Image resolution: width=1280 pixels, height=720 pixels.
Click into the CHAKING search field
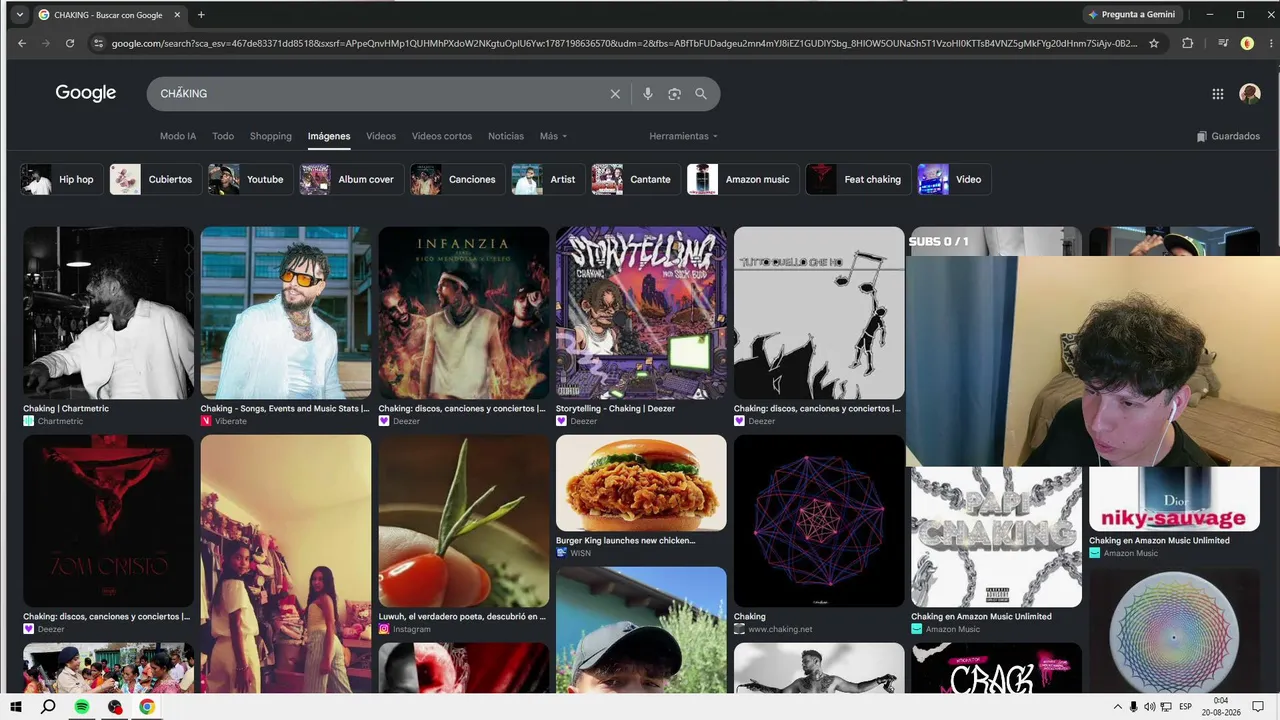coord(380,93)
